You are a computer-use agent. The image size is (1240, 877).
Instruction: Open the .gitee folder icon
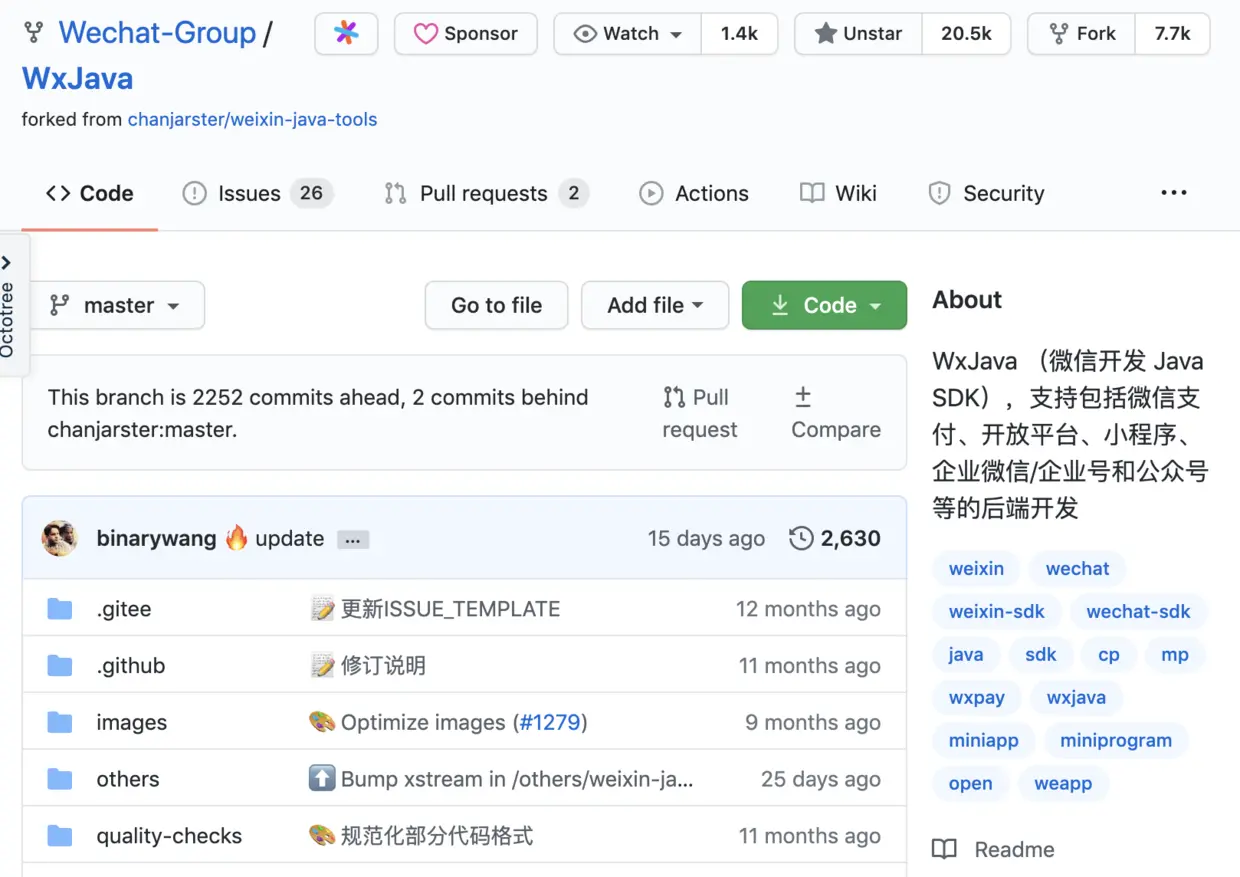click(x=60, y=609)
